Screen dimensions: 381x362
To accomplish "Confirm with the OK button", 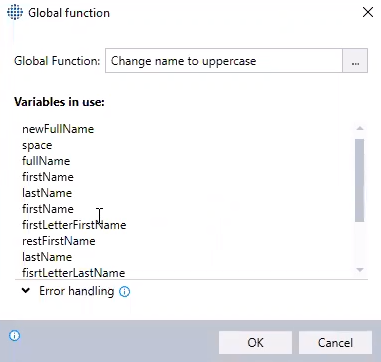I will 255,342.
